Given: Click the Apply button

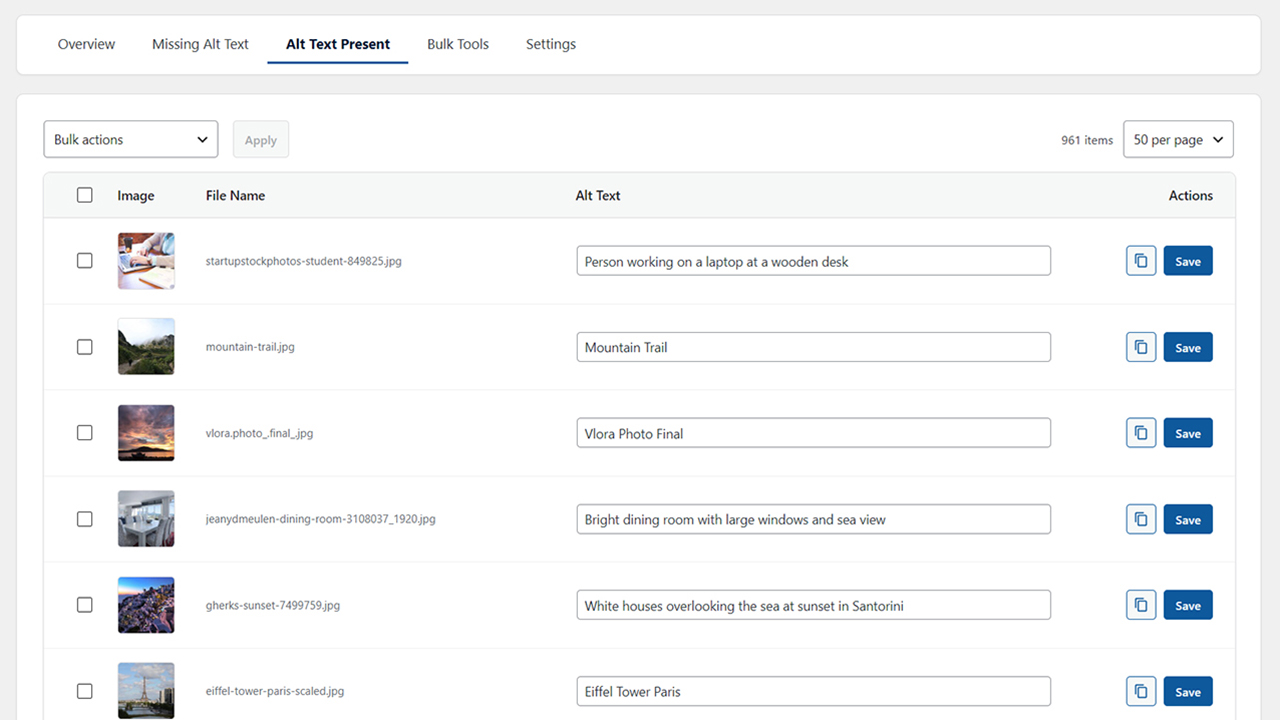Looking at the screenshot, I should tap(261, 140).
